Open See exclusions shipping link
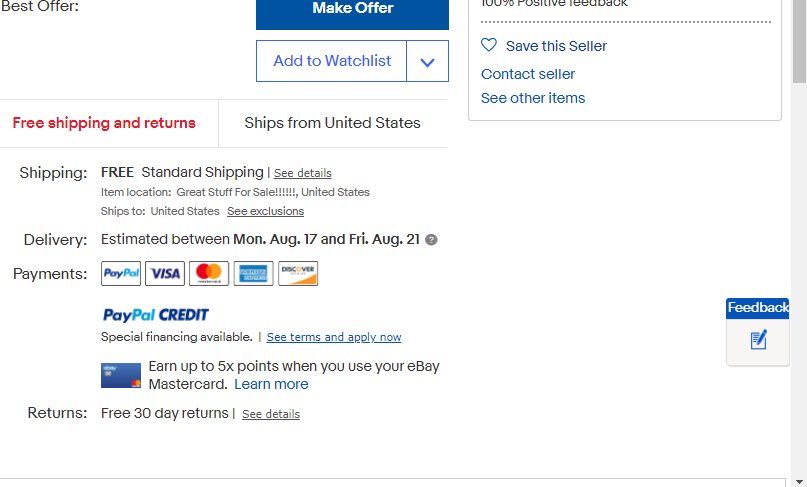Image resolution: width=807 pixels, height=487 pixels. (x=266, y=211)
